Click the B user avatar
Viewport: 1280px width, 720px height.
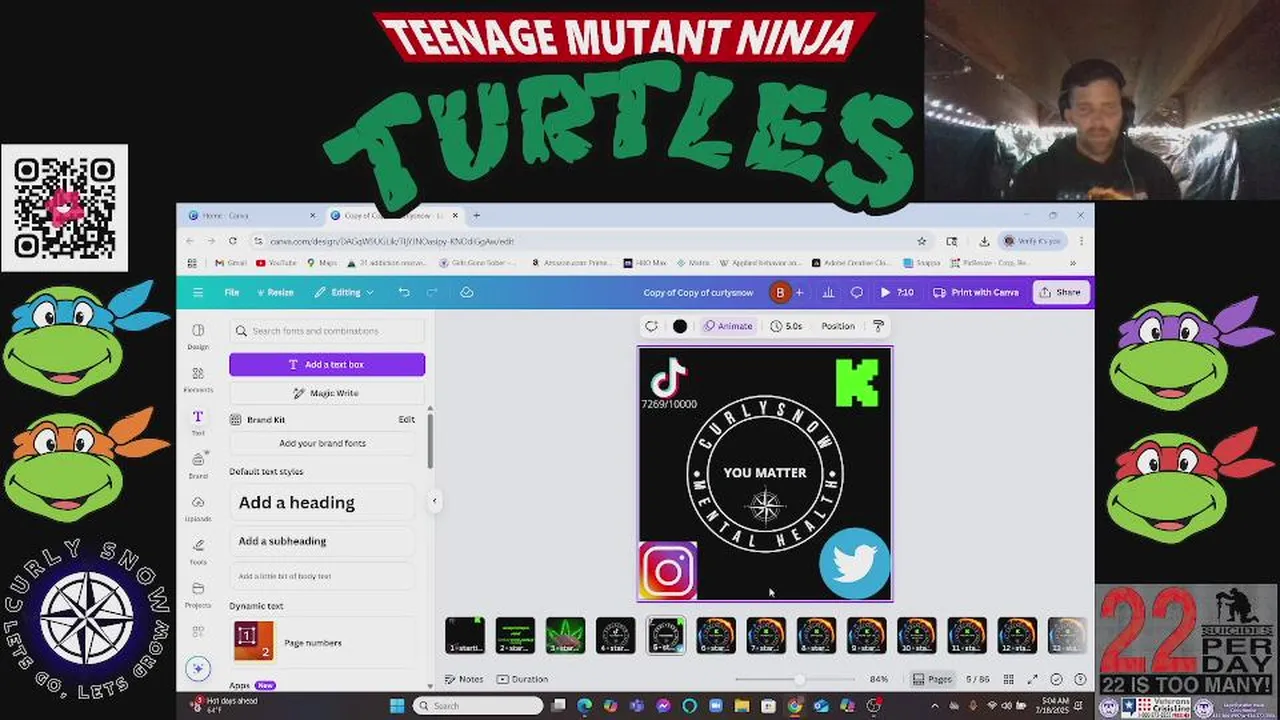(780, 292)
